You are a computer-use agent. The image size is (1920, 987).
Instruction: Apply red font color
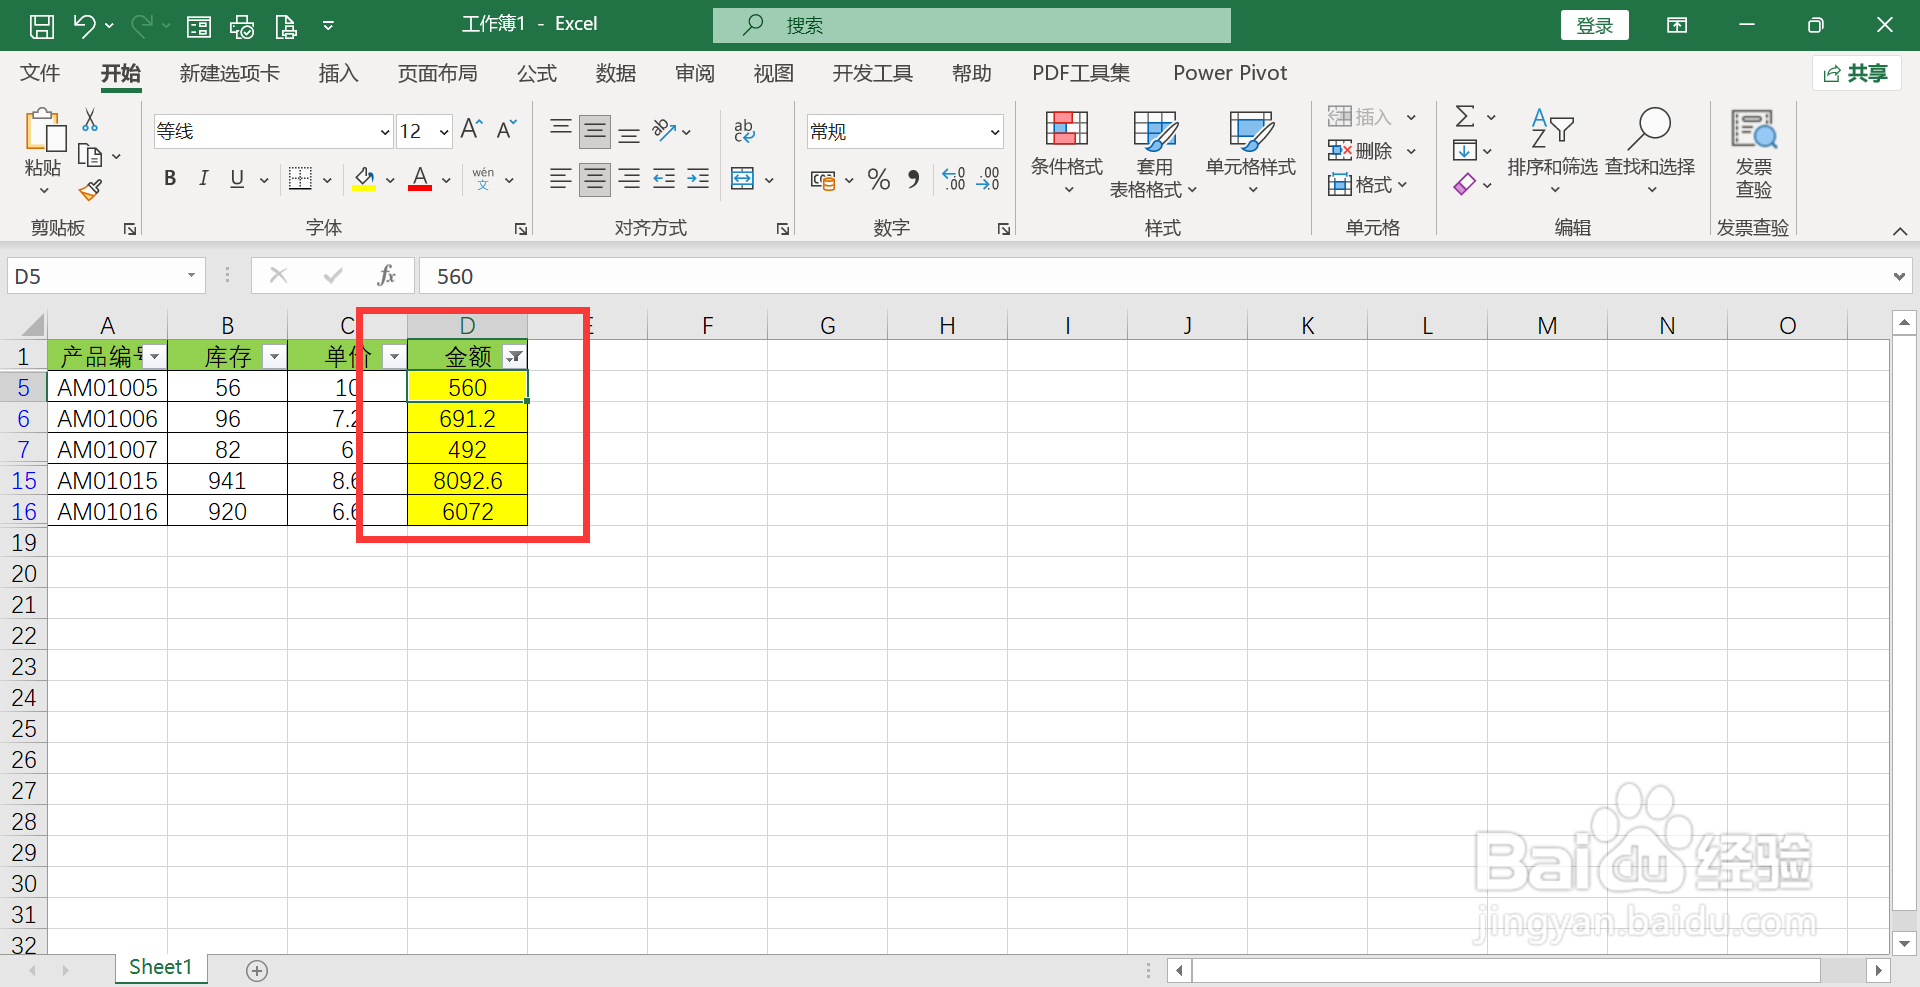coord(420,179)
